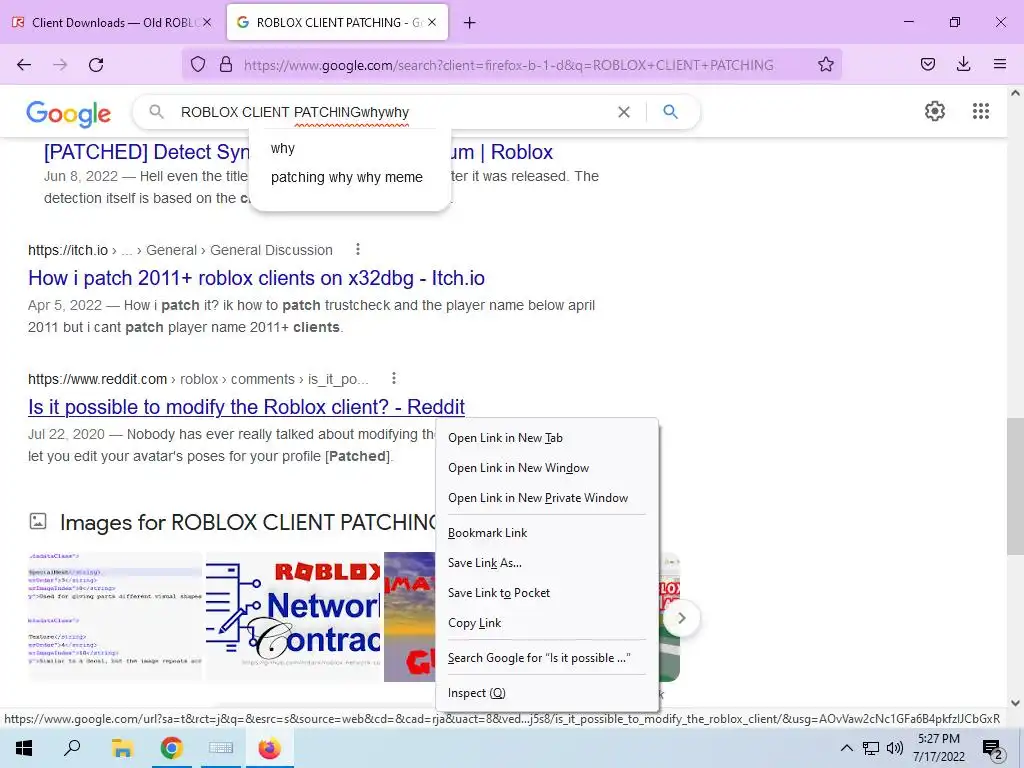This screenshot has height=768, width=1024.
Task: Reload the current page
Action: tap(96, 65)
